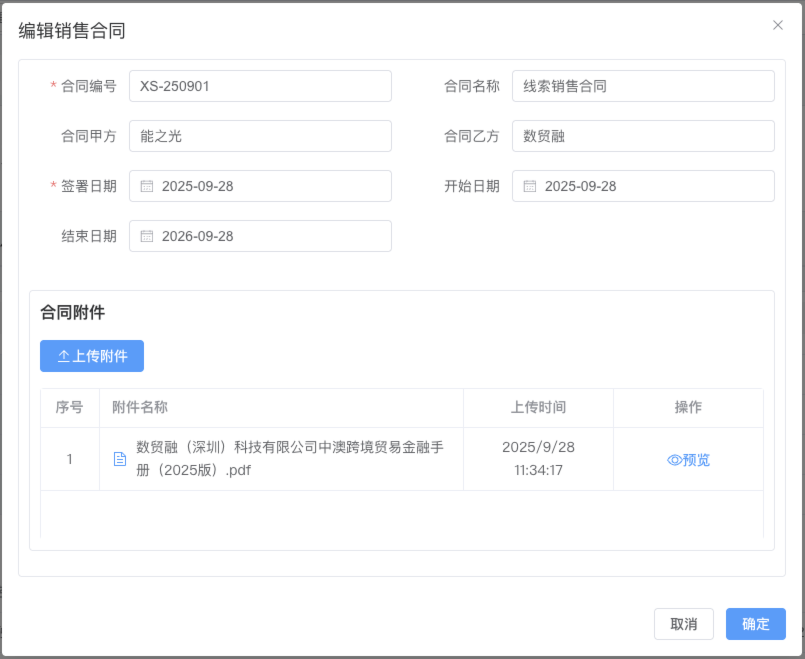The width and height of the screenshot is (805, 659).
Task: Click the upload arrow icon on 上传附件
Action: point(63,356)
